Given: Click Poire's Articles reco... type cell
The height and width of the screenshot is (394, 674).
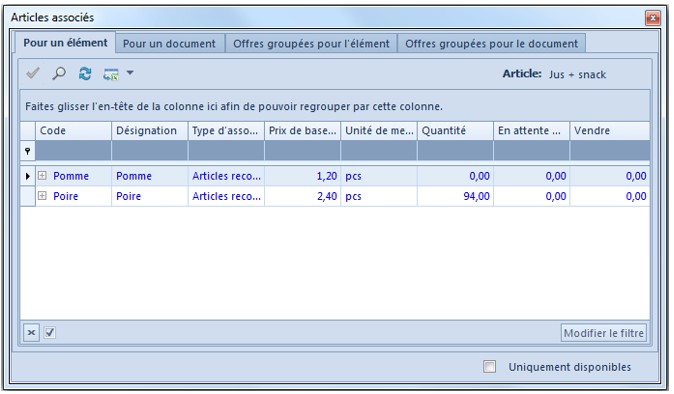Looking at the screenshot, I should coord(226,196).
